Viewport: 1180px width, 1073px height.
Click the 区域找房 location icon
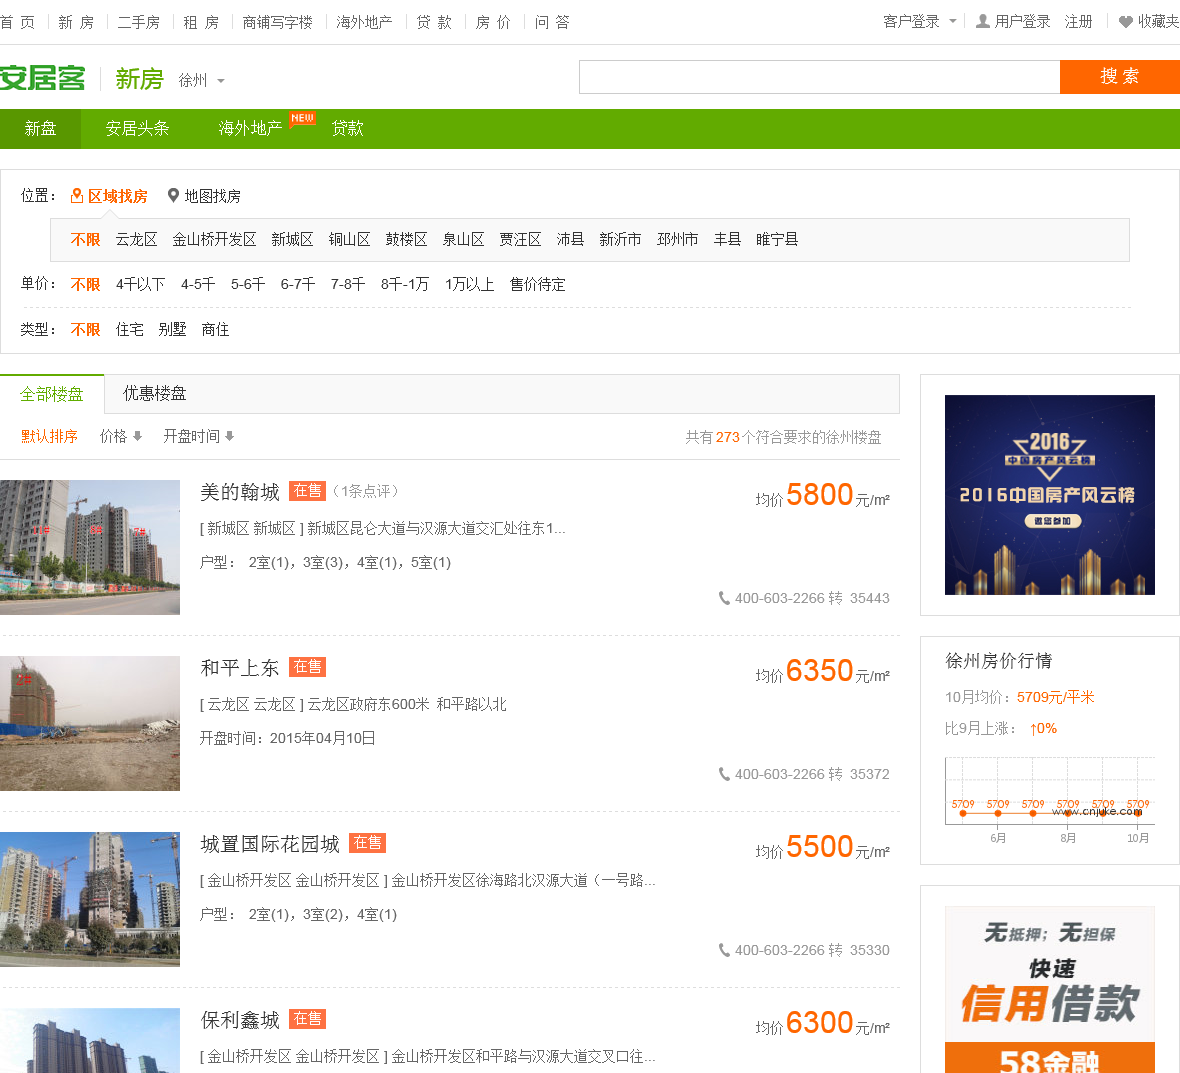click(77, 196)
